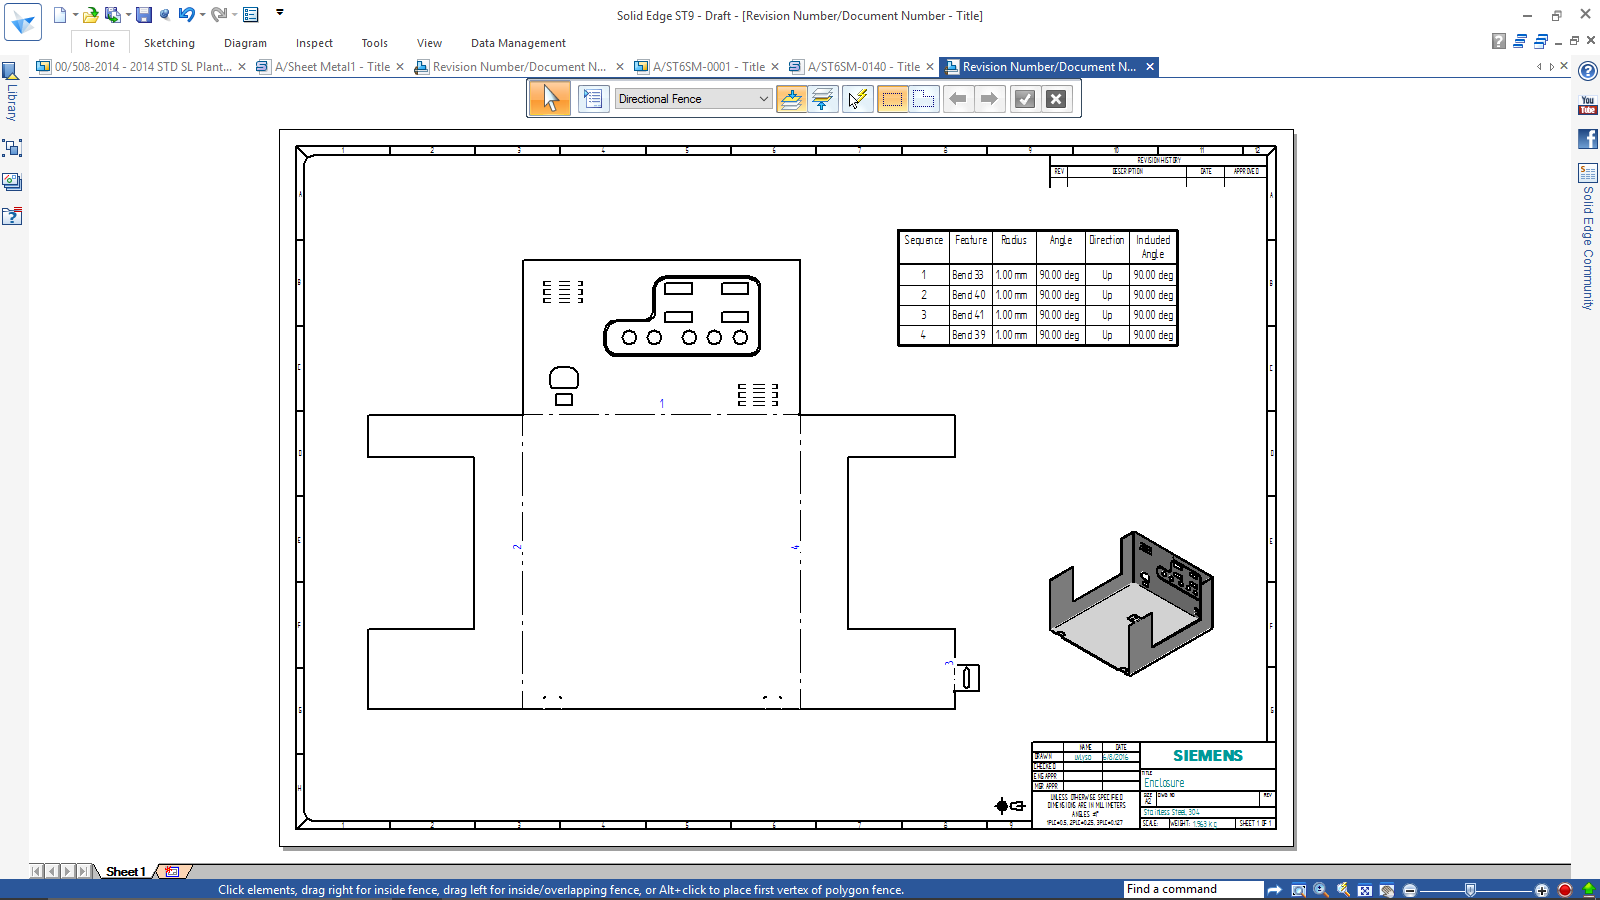Select the Pan tool in status bar
The width and height of the screenshot is (1600, 900).
pos(1386,889)
